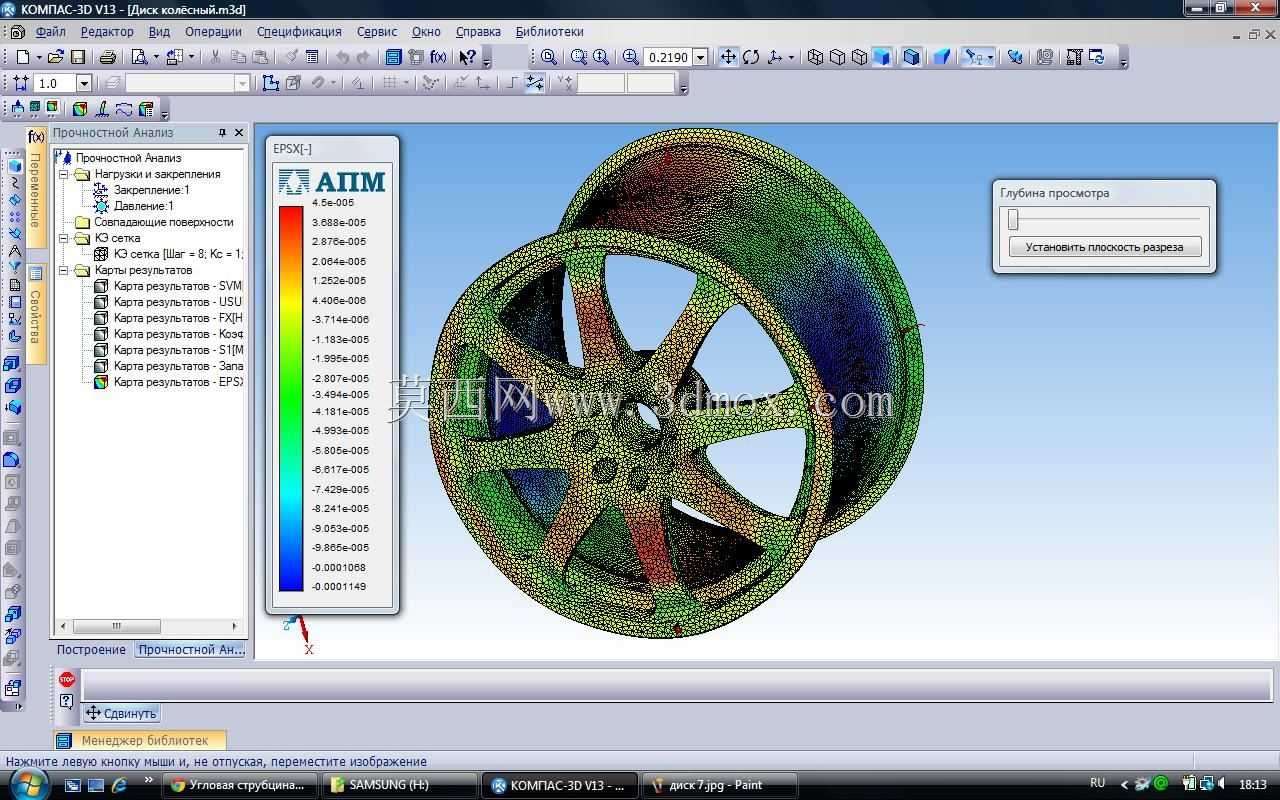
Task: Click the current step icon beside 1.0
Action: click(x=20, y=83)
